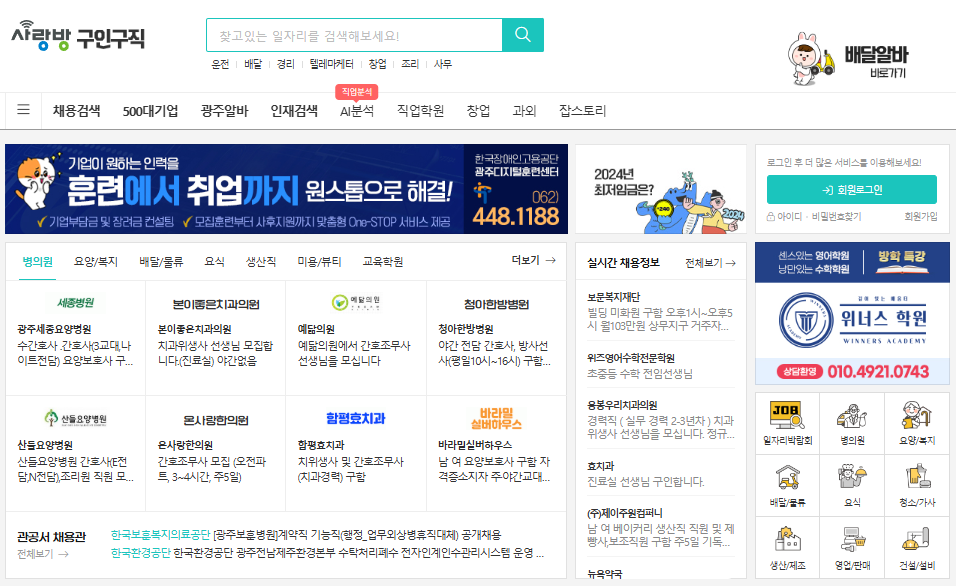
Task: Click the 예닮의원 logo
Action: (x=356, y=302)
